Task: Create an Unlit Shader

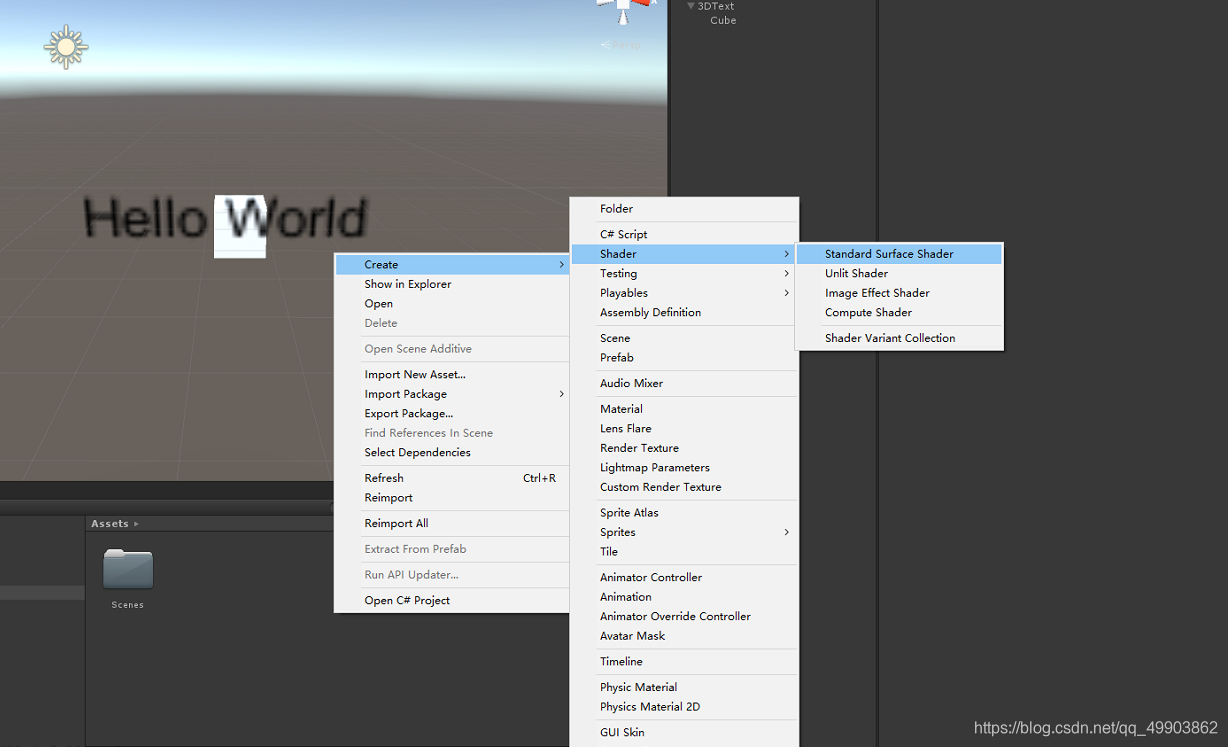Action: click(856, 273)
